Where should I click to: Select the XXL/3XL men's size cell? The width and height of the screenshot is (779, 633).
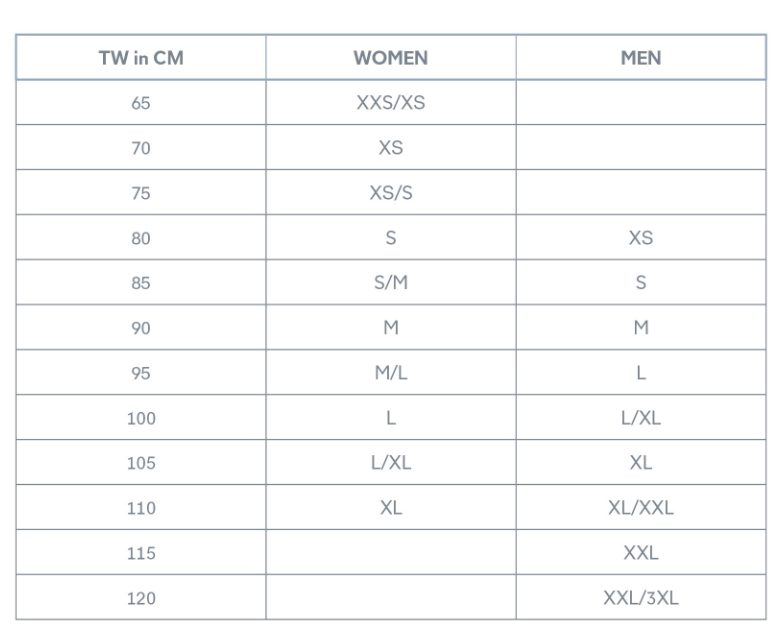tap(641, 598)
